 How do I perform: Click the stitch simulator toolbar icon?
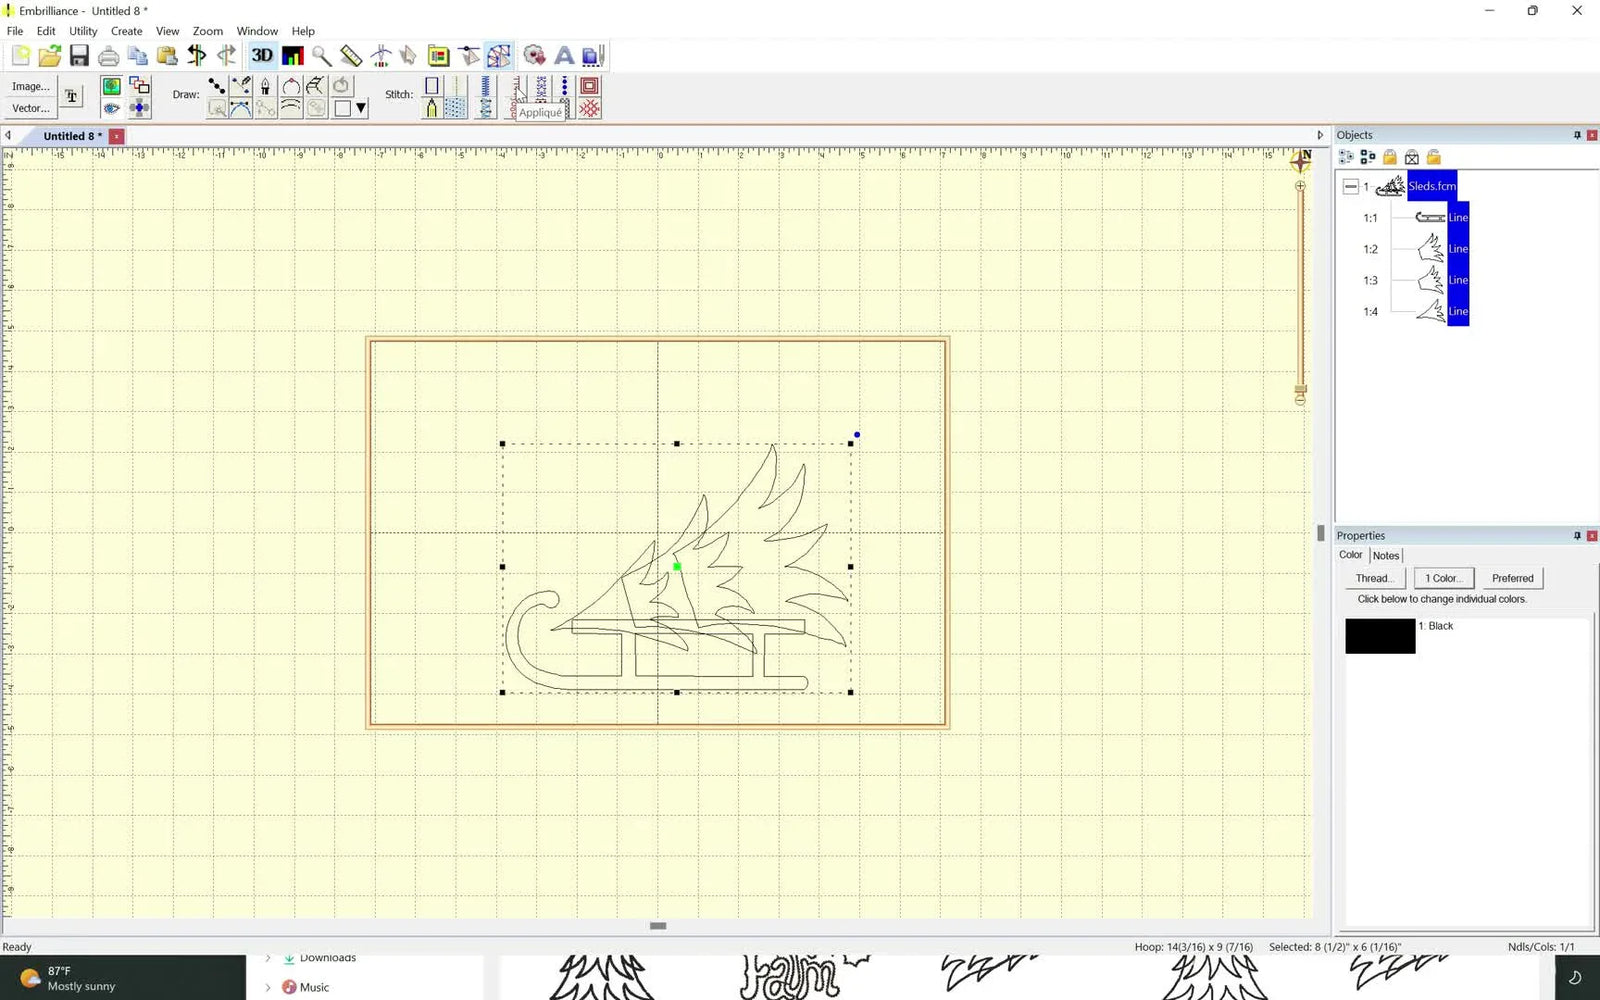coord(381,56)
